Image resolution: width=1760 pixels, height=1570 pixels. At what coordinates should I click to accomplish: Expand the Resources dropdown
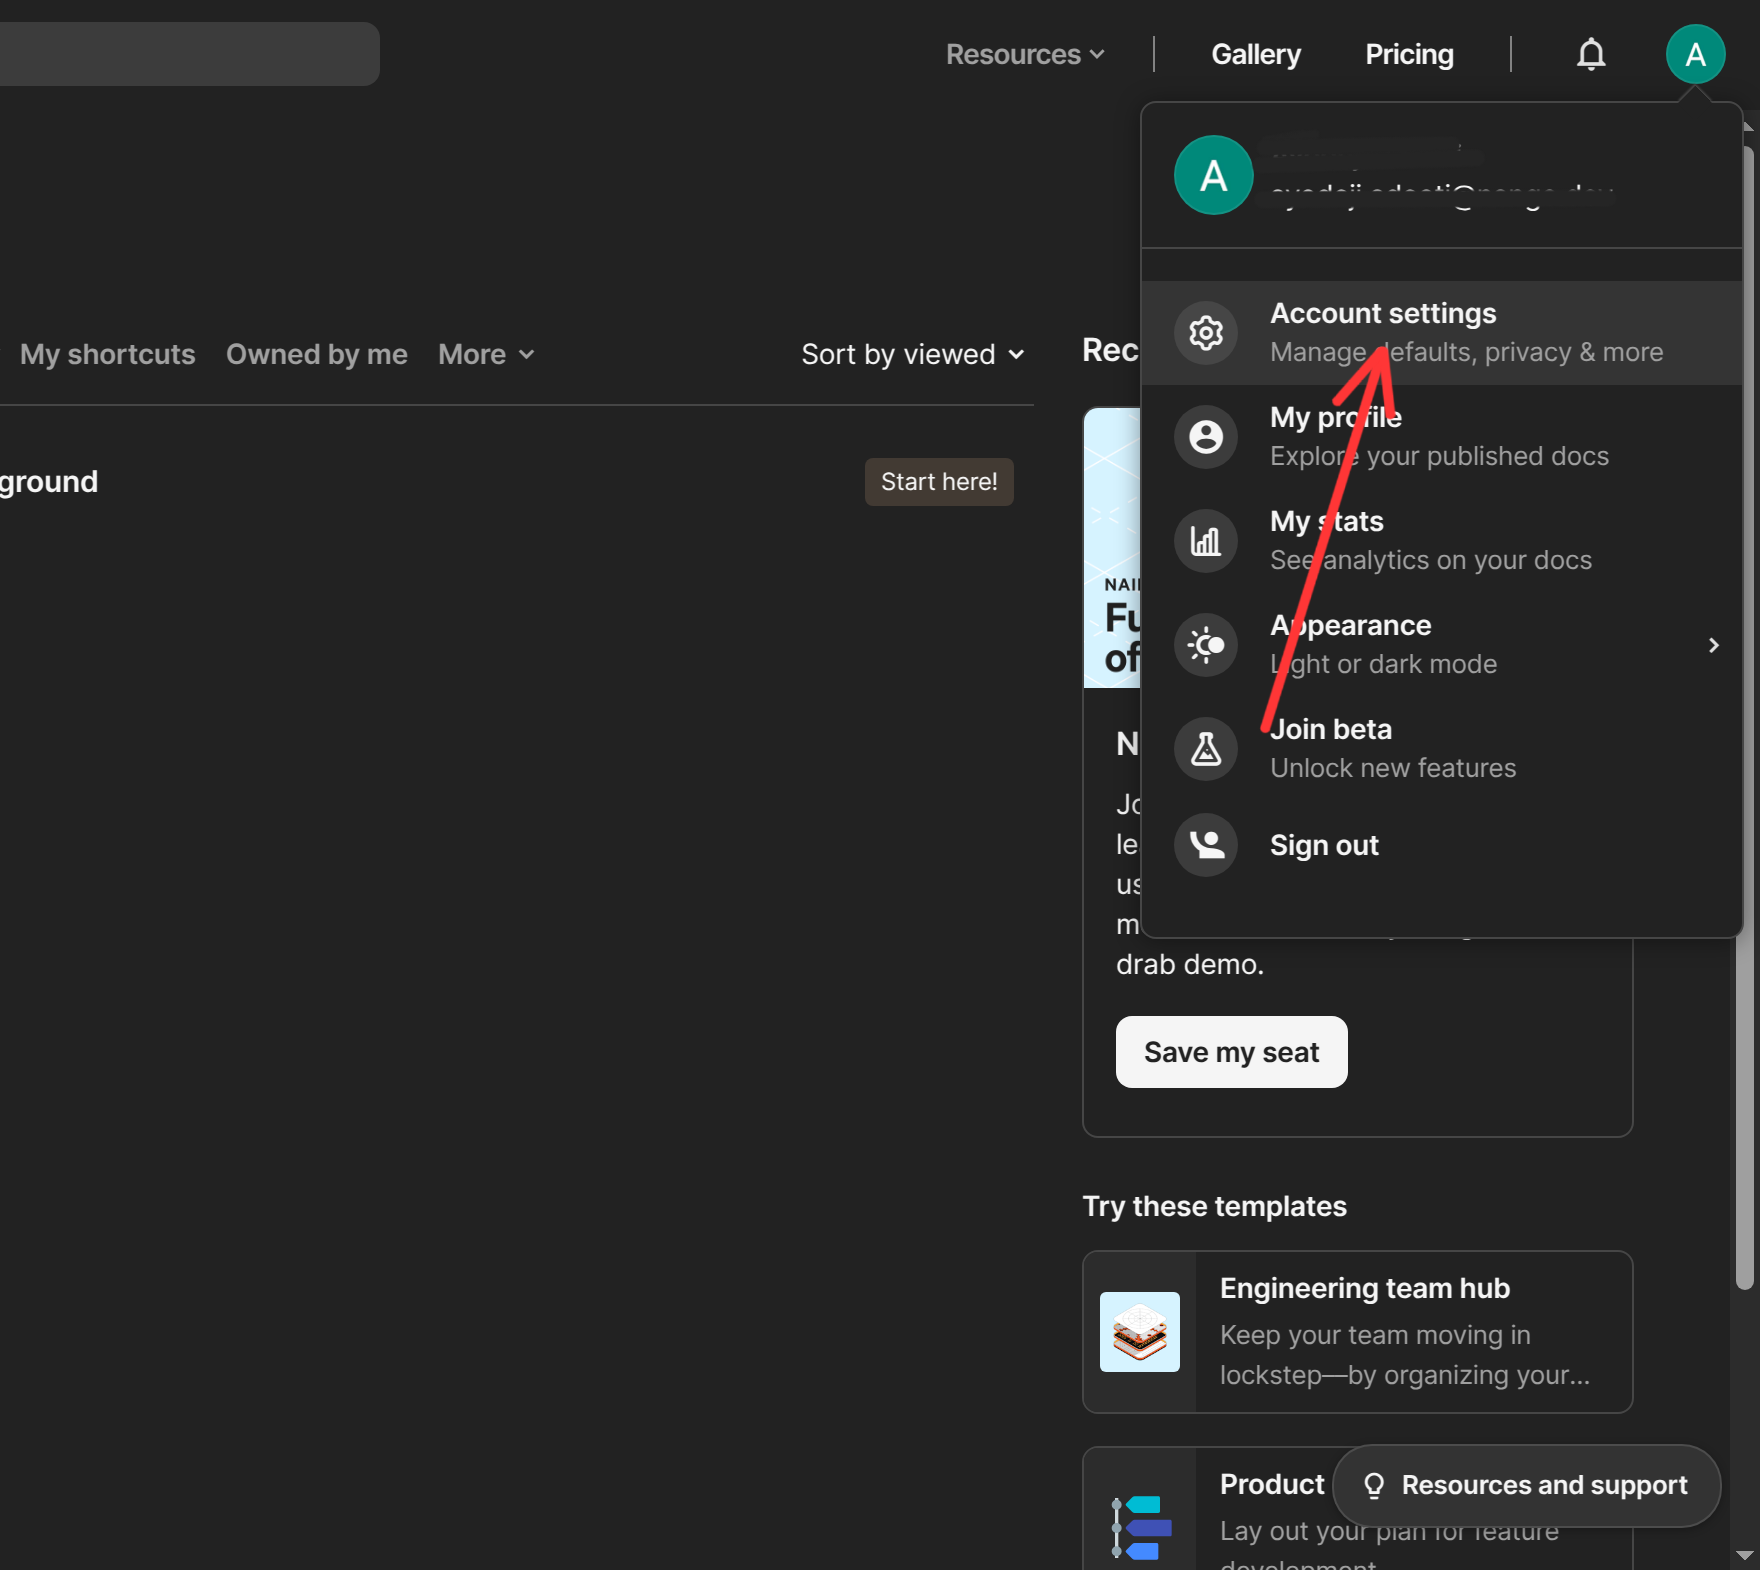click(1025, 54)
